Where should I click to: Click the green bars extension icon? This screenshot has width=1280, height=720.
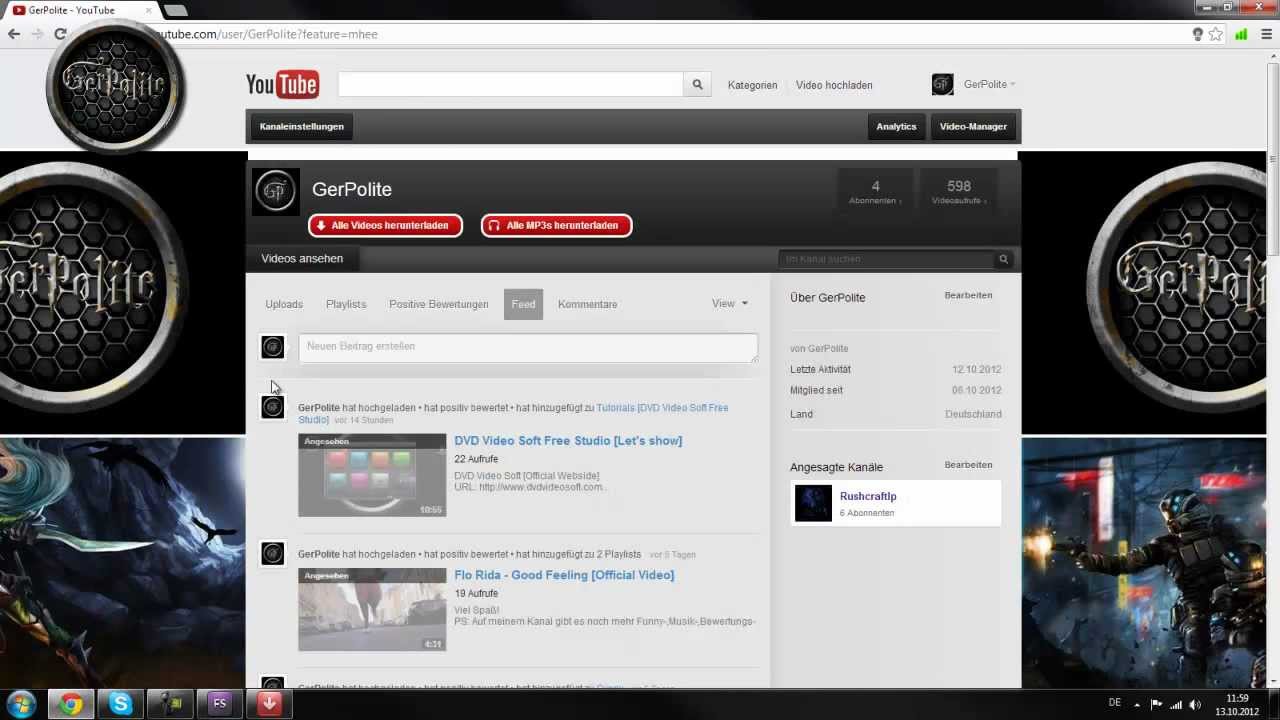point(1241,34)
